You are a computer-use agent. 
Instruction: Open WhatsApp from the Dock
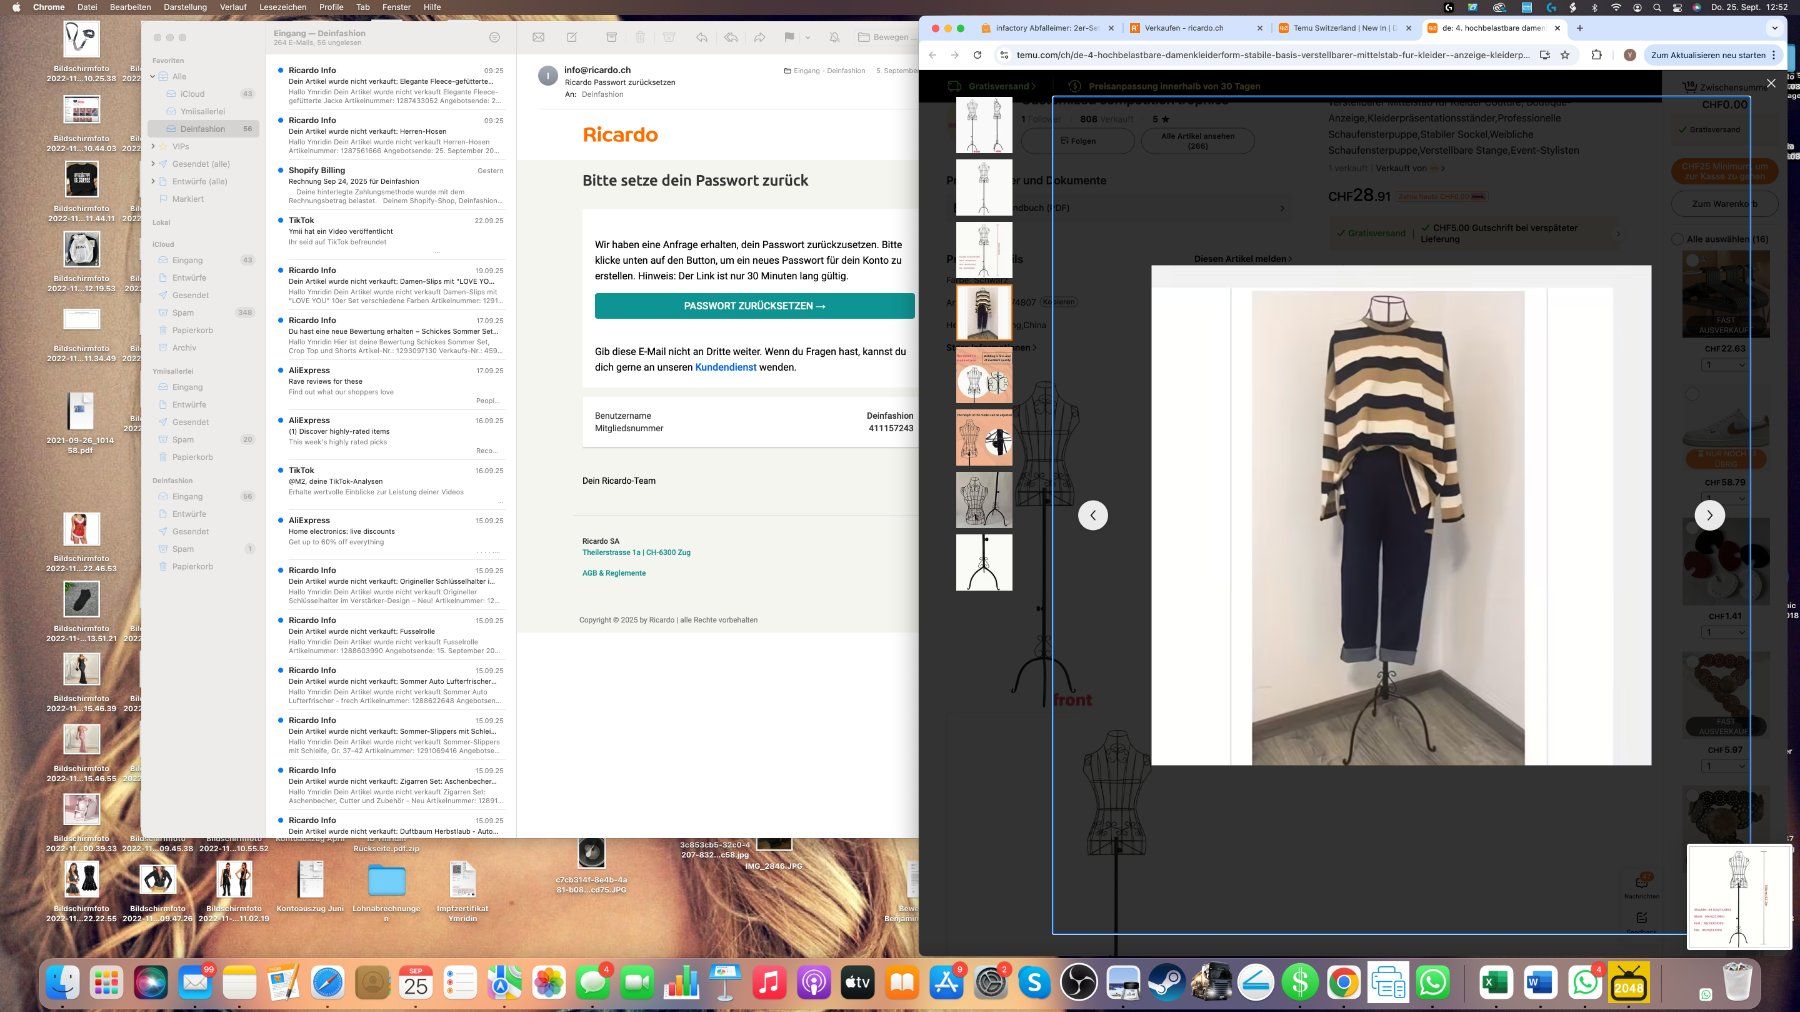1433,983
